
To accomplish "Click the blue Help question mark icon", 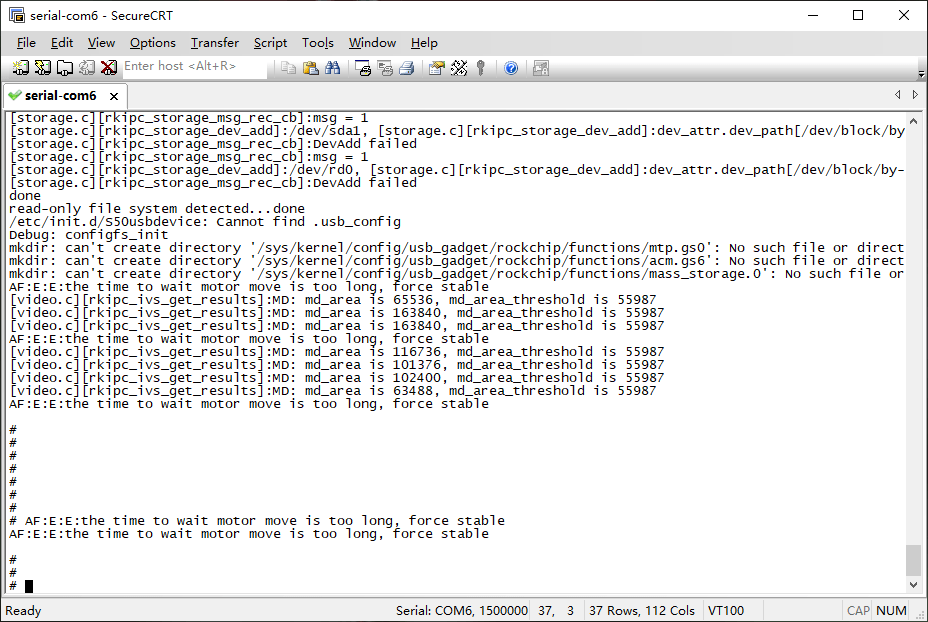I will [x=511, y=68].
